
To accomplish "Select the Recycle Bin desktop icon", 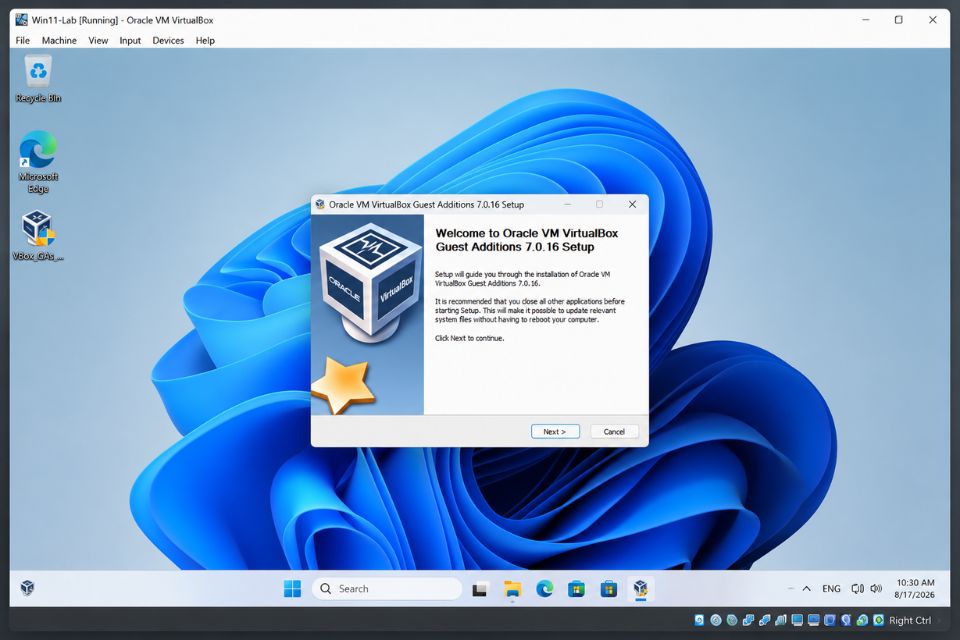I will click(x=38, y=79).
